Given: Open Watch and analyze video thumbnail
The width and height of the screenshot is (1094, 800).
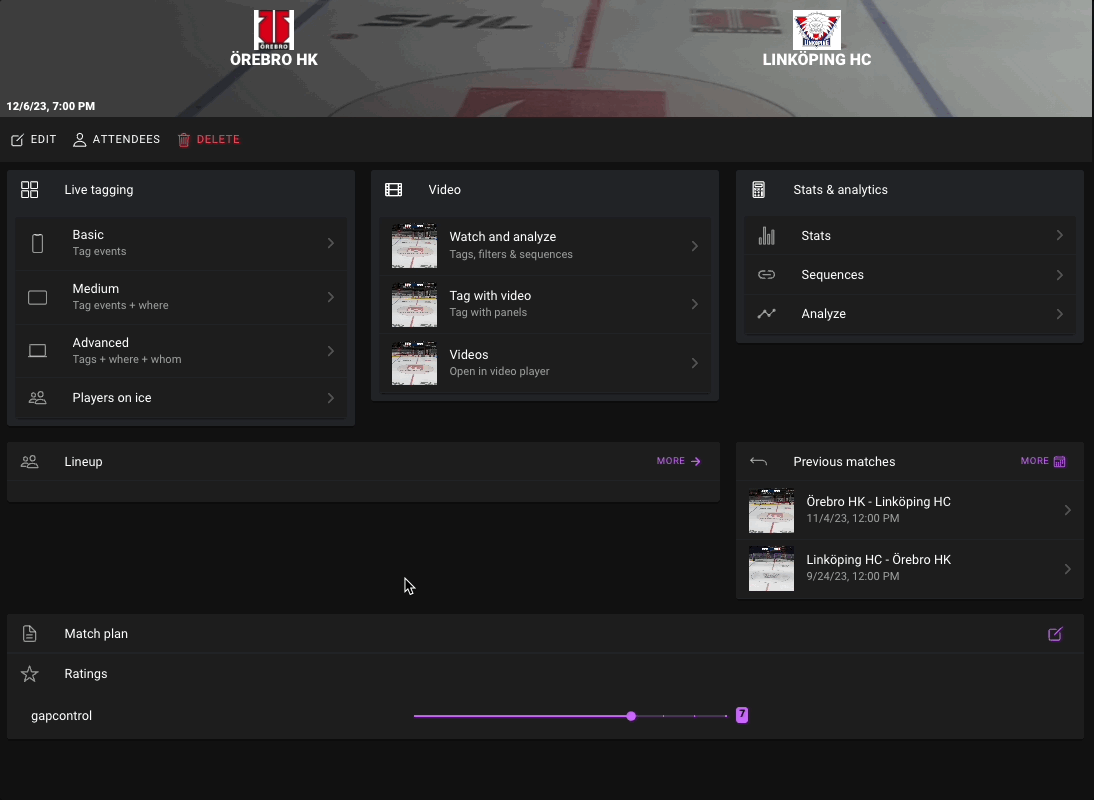Looking at the screenshot, I should (x=414, y=246).
